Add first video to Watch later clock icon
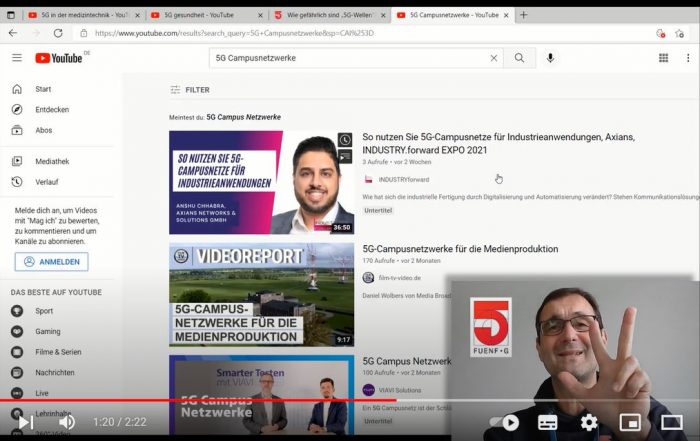The image size is (700, 441). tap(345, 140)
